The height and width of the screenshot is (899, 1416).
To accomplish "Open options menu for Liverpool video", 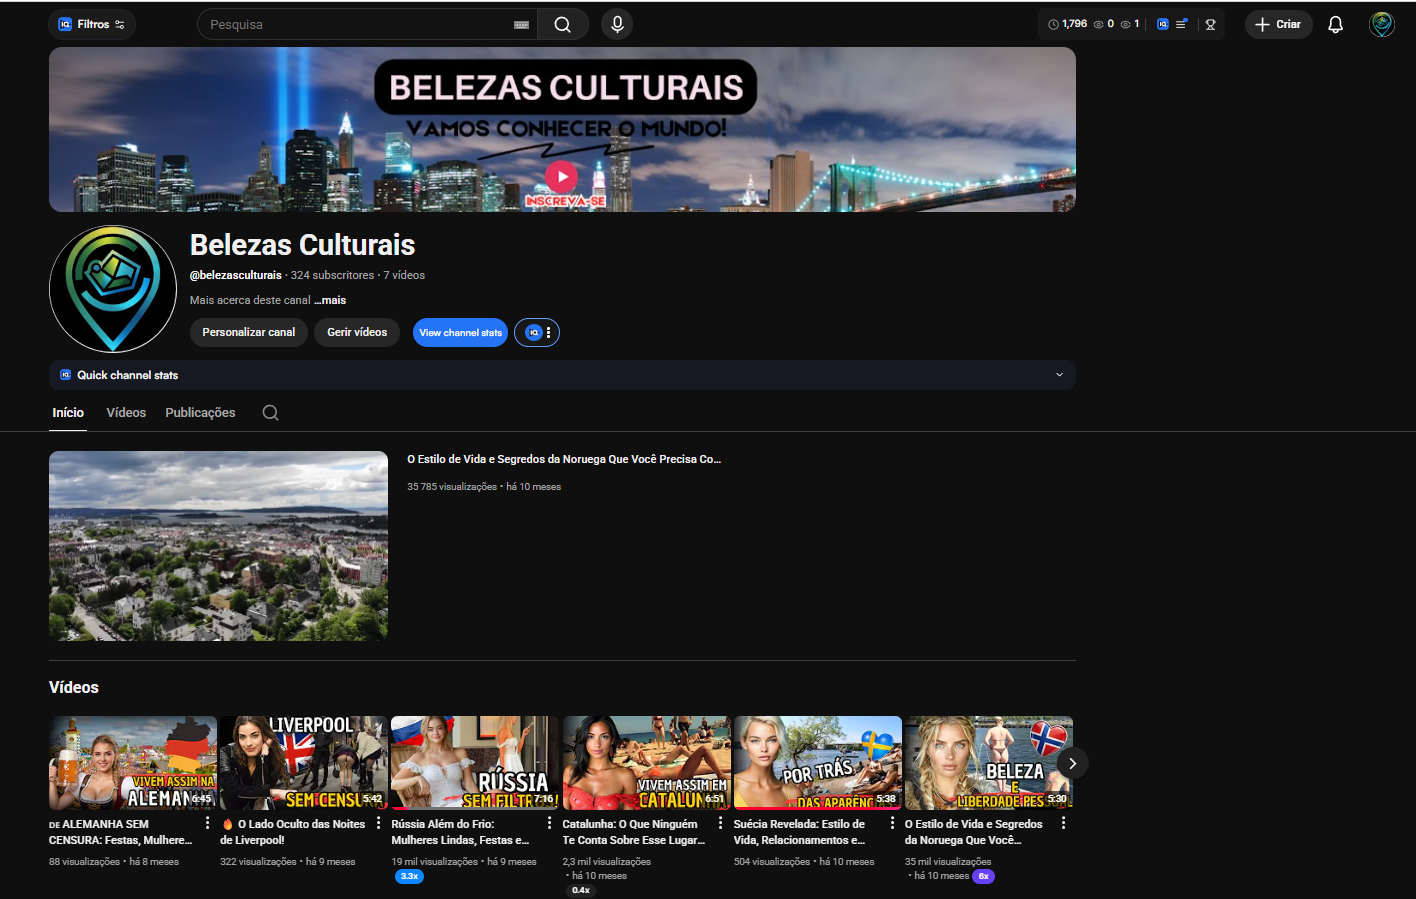I will click(x=378, y=823).
